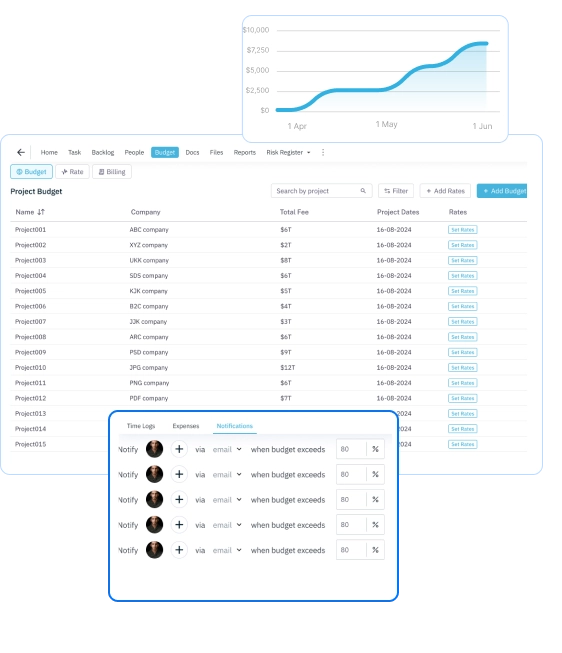Open the three-dot more options menu
The width and height of the screenshot is (562, 653).
point(323,152)
